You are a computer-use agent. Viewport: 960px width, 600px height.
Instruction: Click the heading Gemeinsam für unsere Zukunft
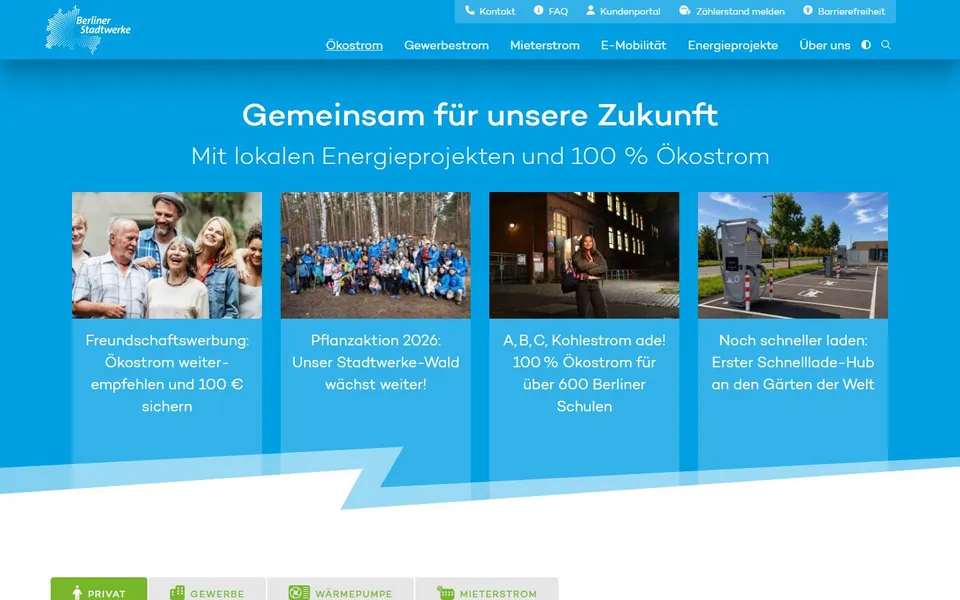coord(480,115)
